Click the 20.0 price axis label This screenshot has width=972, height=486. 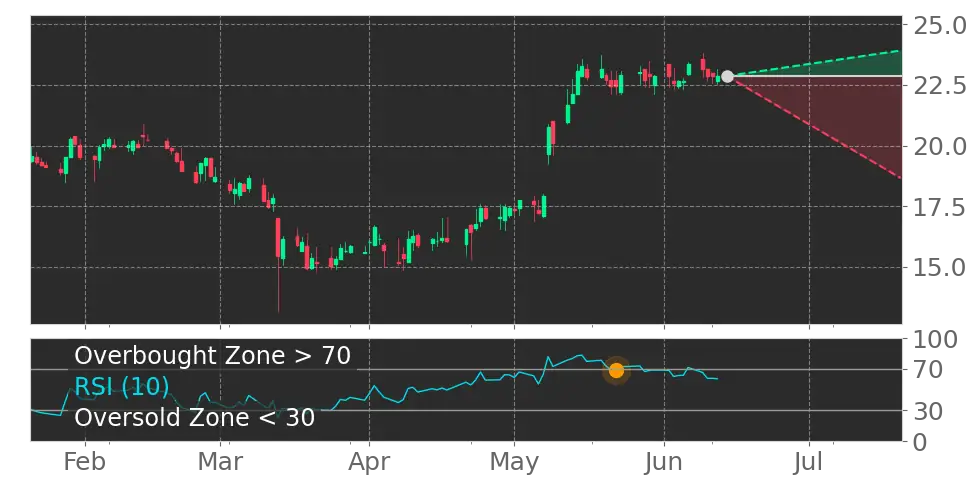pos(938,146)
